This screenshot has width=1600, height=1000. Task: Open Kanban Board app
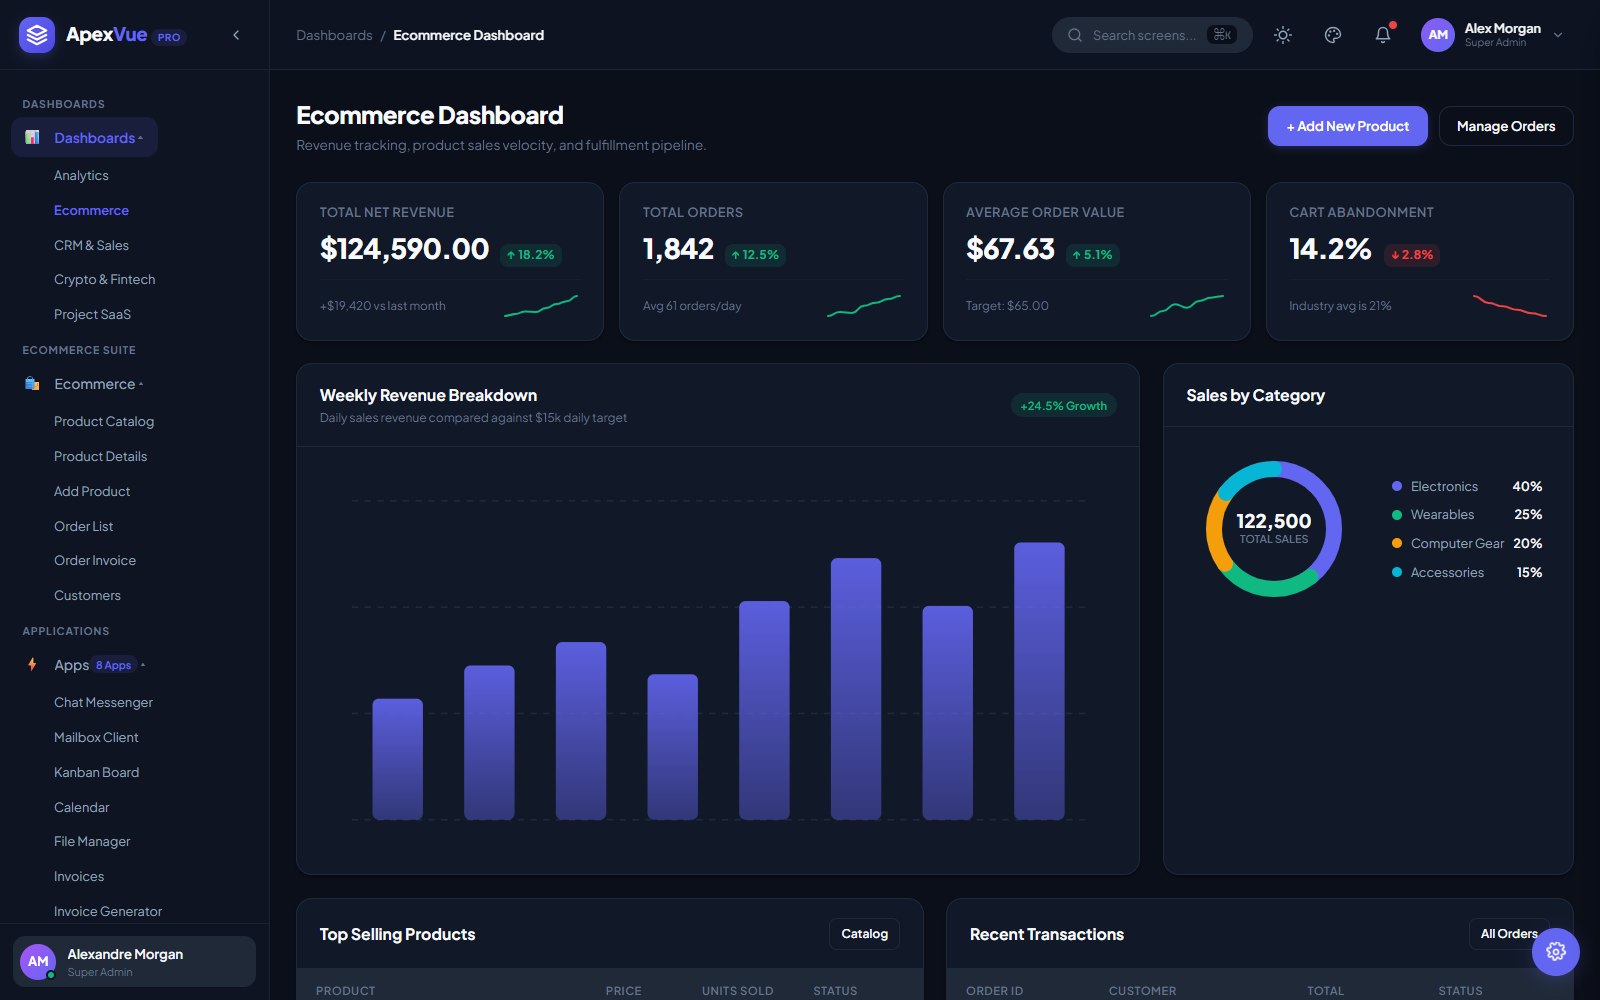click(x=96, y=773)
